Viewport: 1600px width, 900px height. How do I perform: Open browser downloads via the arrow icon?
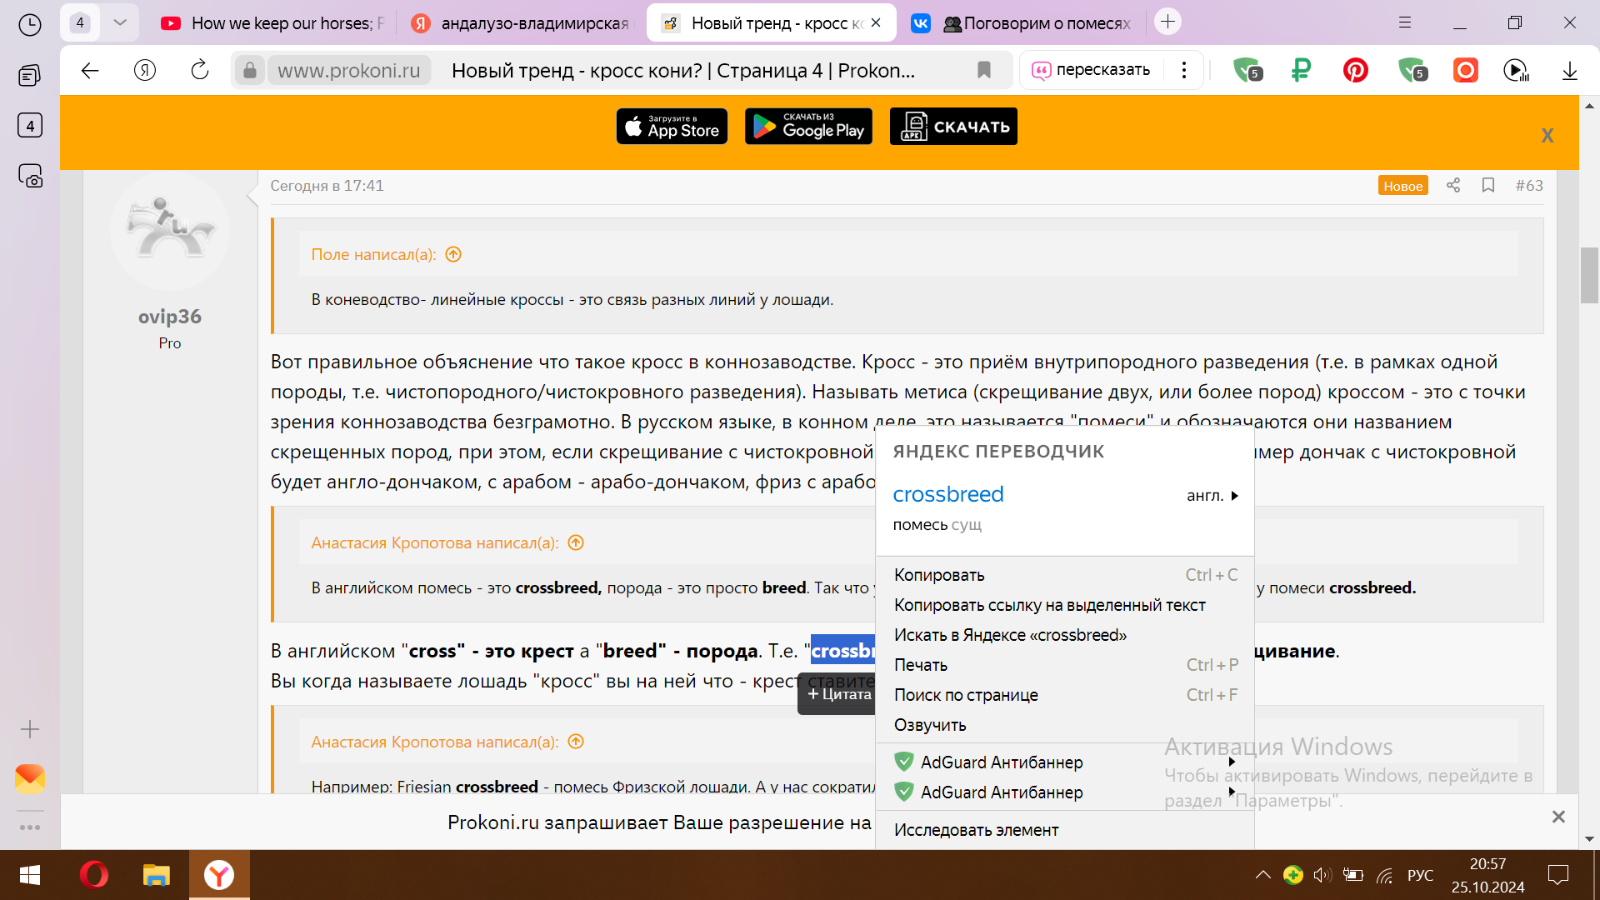(x=1566, y=71)
